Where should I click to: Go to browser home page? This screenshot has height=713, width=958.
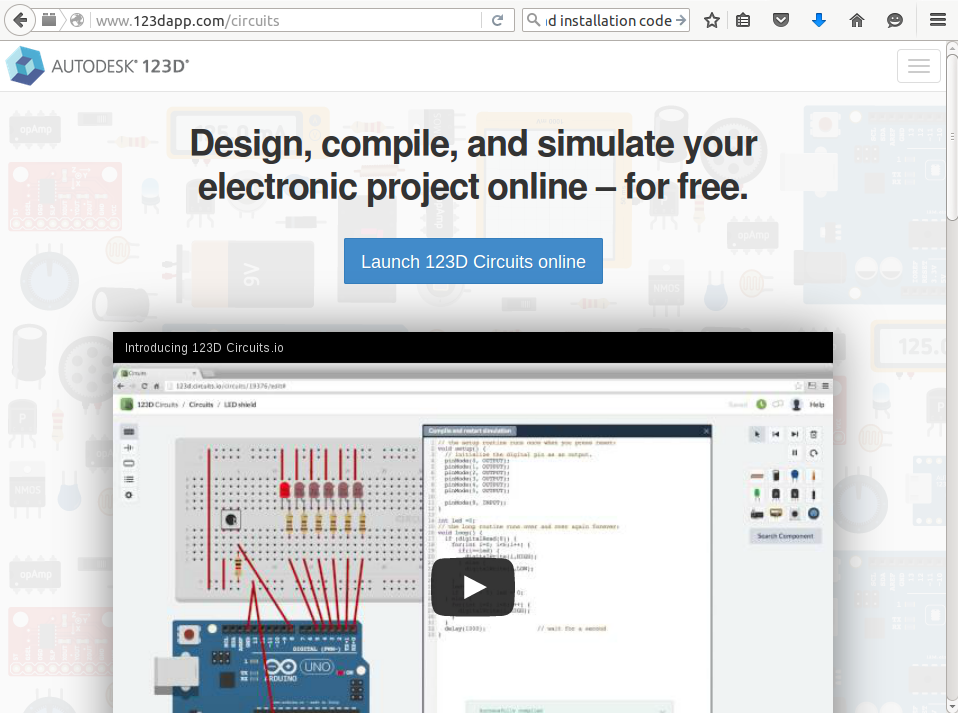click(857, 20)
